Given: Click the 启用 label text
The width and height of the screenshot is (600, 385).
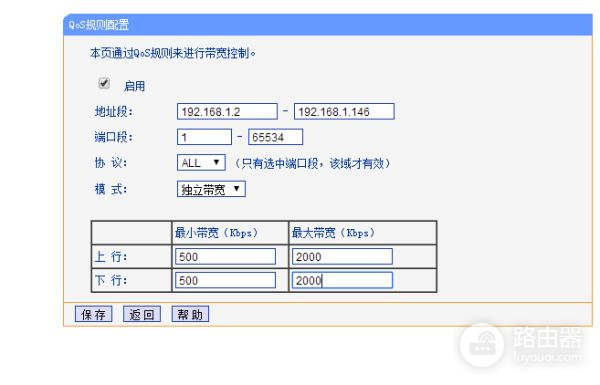Looking at the screenshot, I should [134, 86].
